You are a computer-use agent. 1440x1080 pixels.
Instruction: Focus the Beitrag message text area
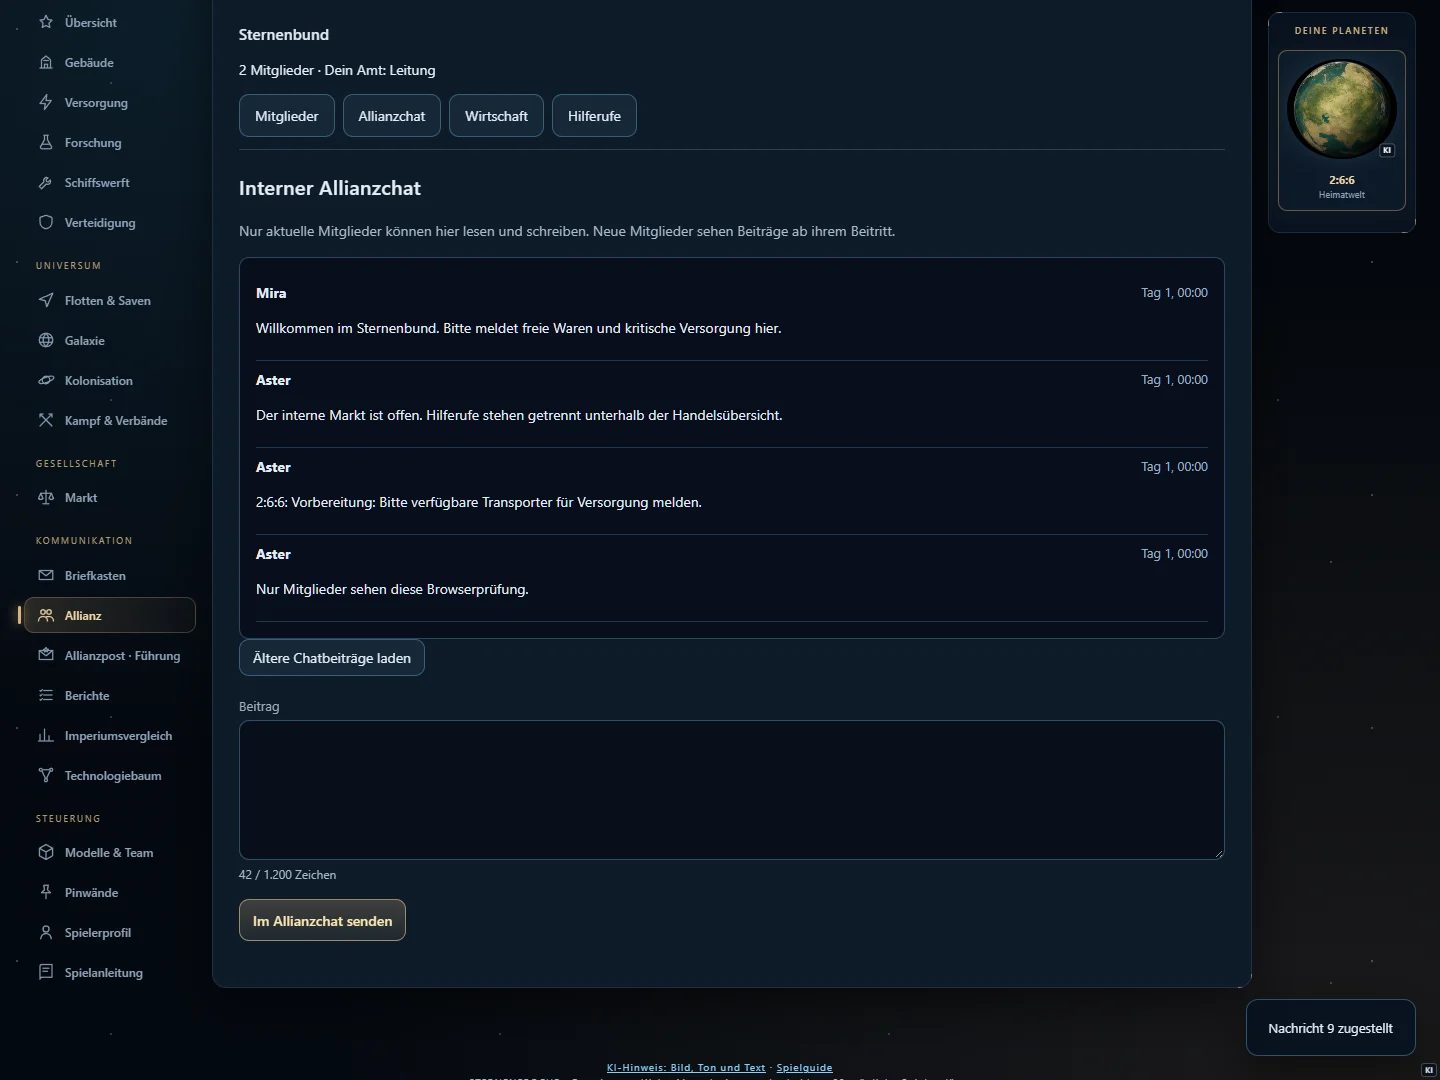coord(732,790)
